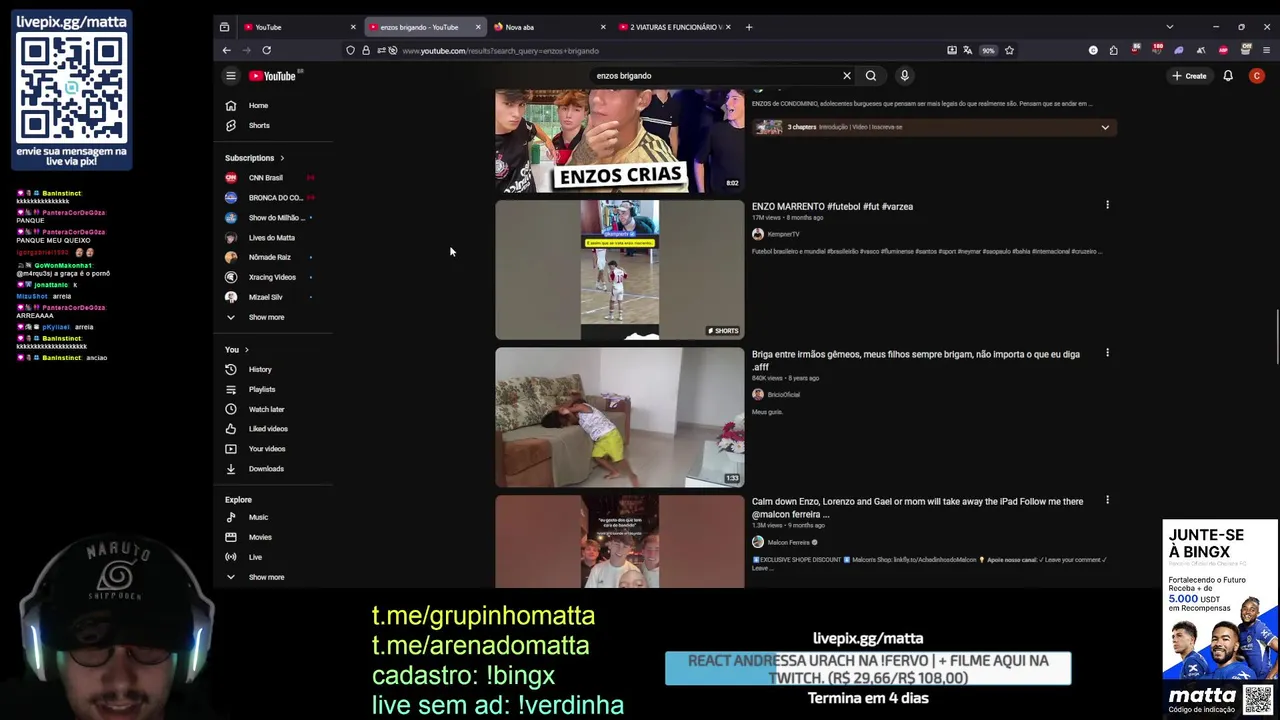Clear the search box with the X
This screenshot has height=720, width=1280.
847,76
